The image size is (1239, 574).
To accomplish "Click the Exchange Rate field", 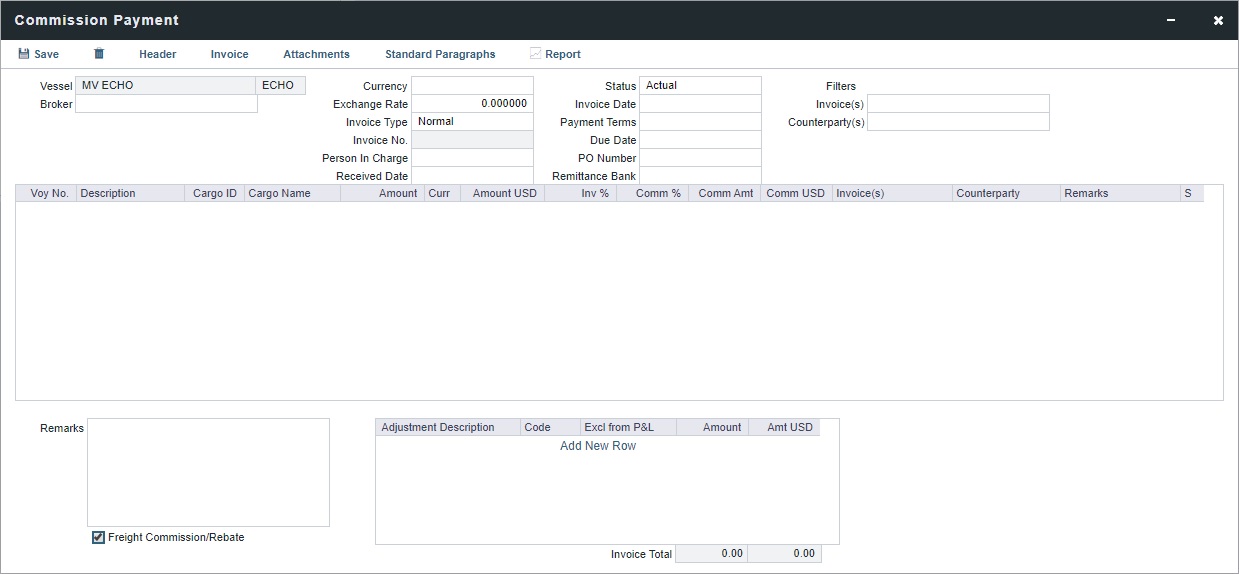I will point(472,104).
